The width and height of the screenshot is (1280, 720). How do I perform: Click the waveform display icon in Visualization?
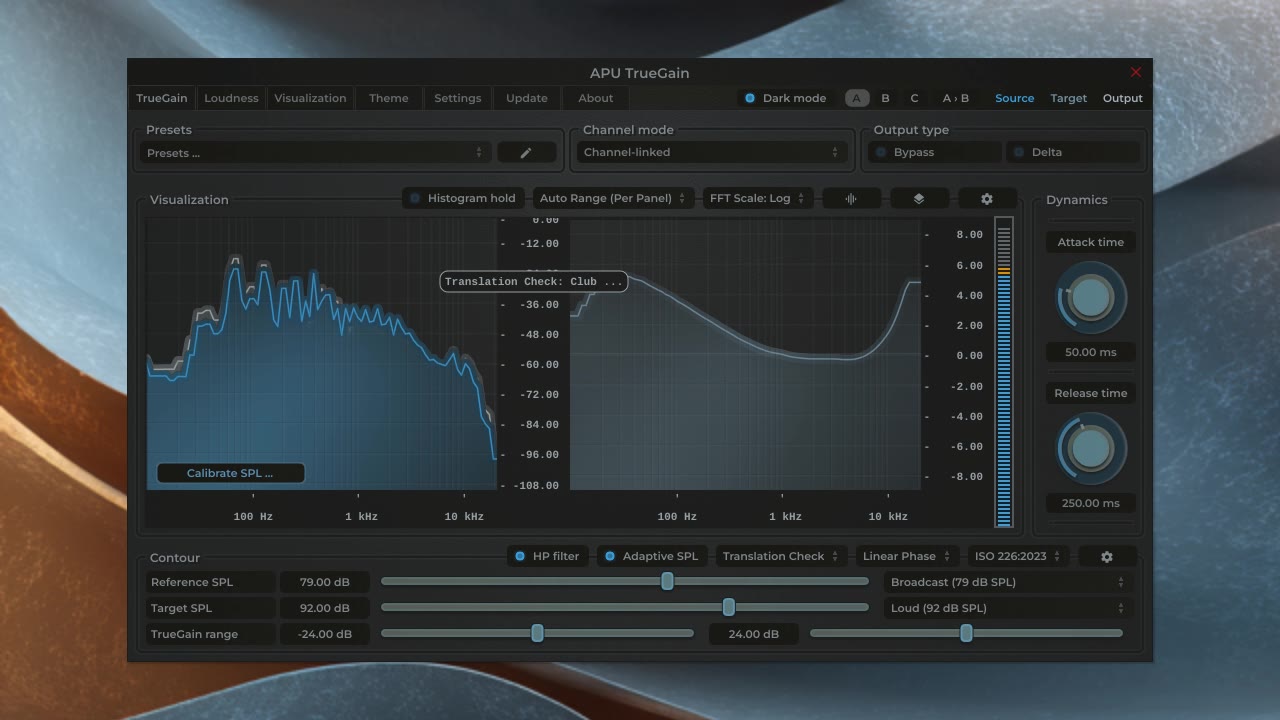point(851,199)
